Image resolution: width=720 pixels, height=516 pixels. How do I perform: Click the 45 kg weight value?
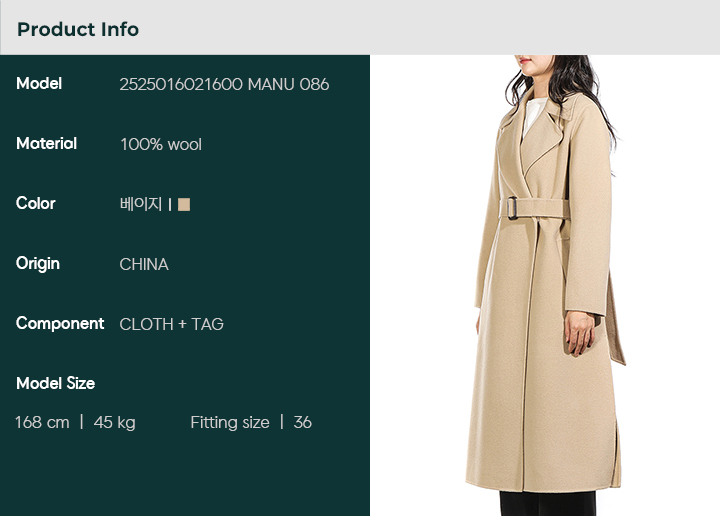114,422
